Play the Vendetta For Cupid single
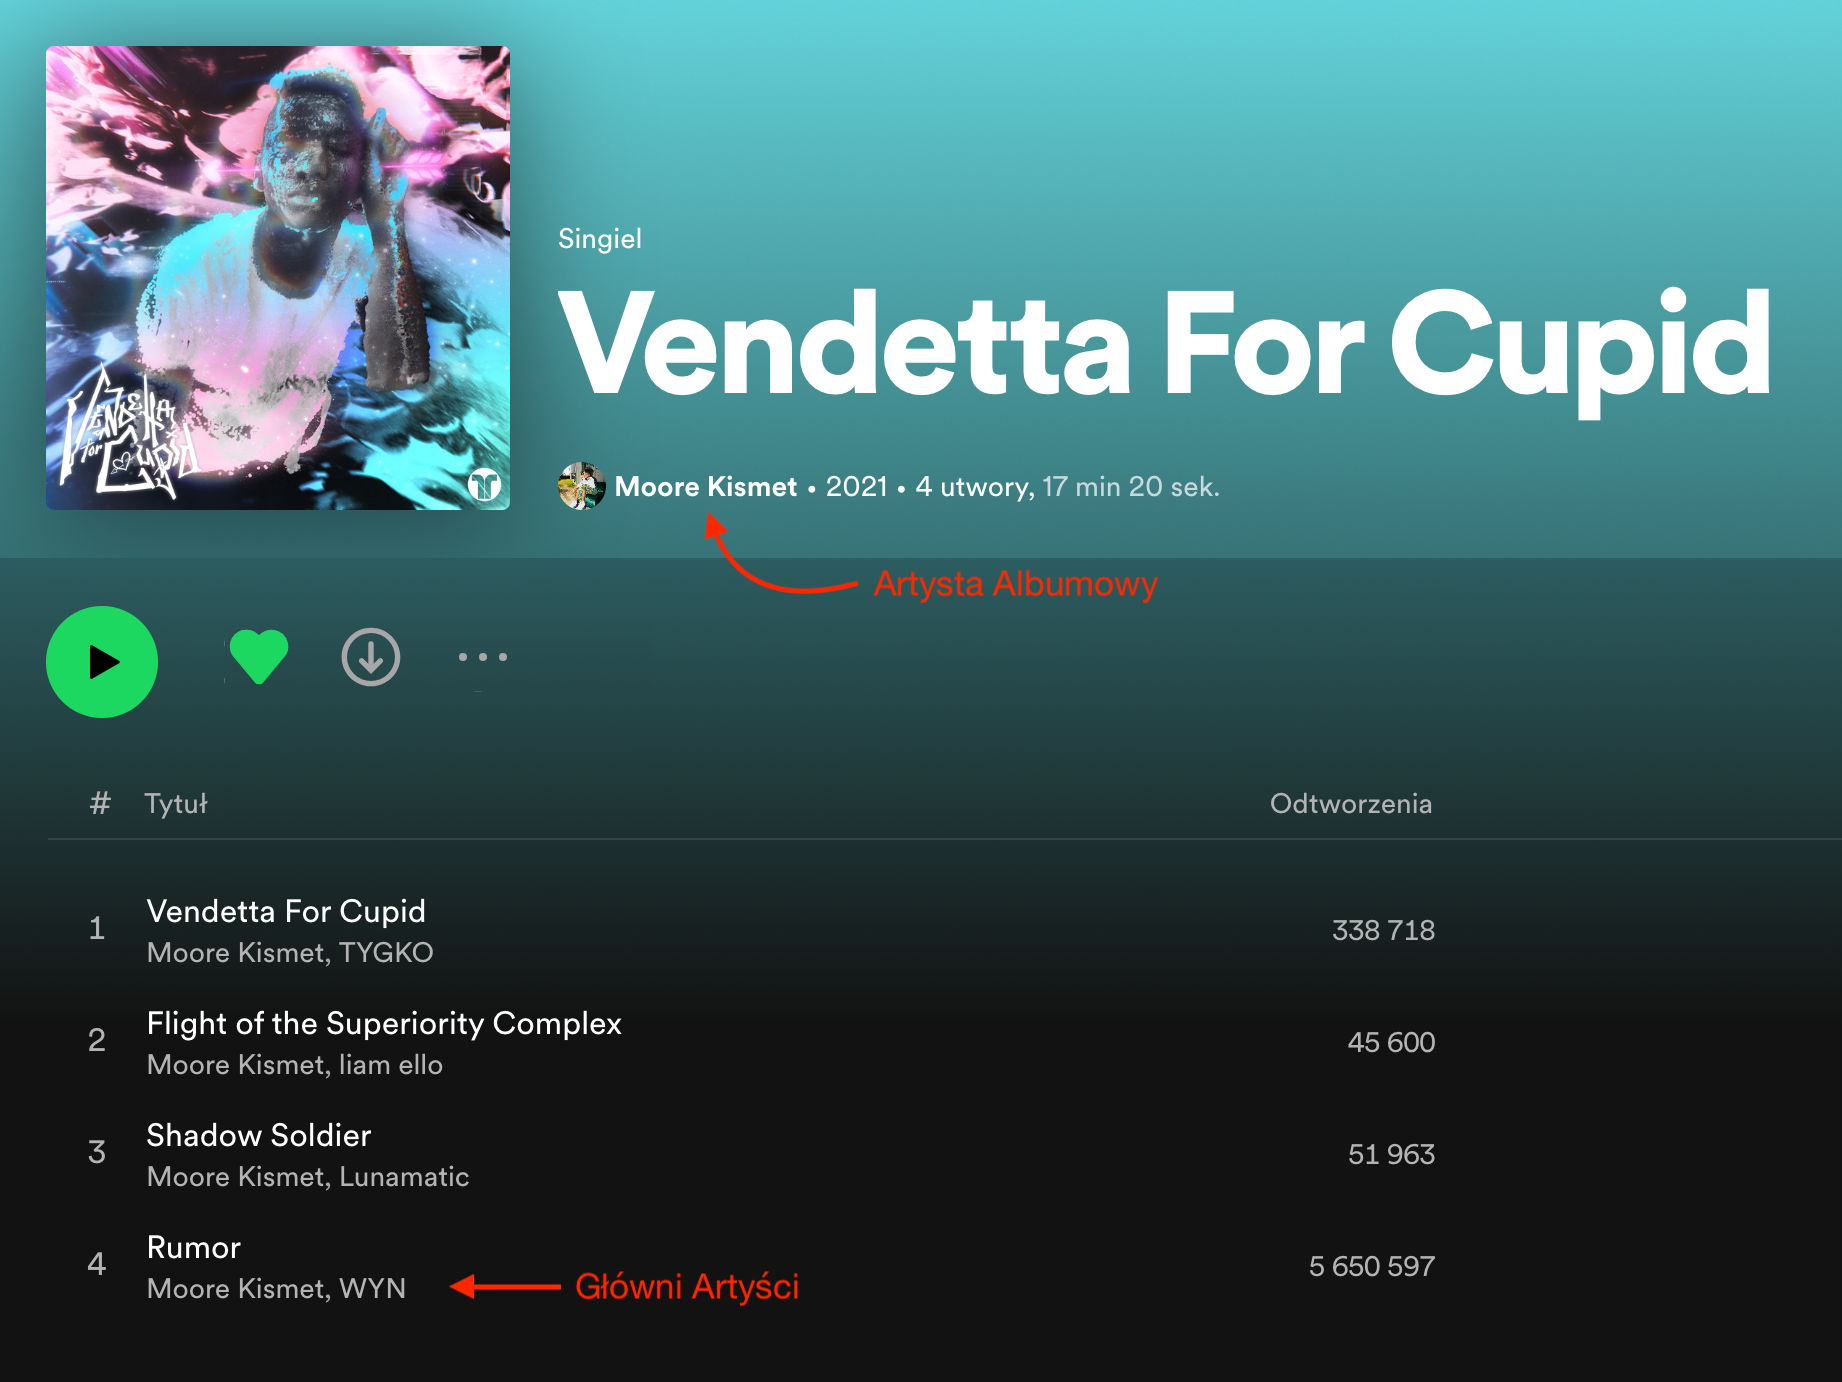The width and height of the screenshot is (1842, 1382). click(102, 662)
